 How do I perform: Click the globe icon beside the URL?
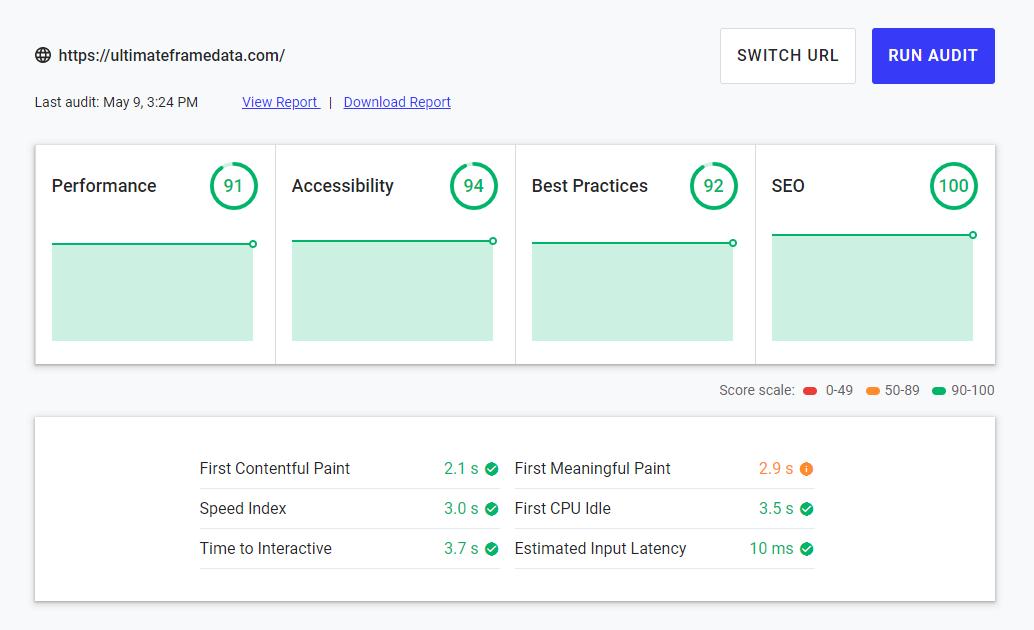(43, 56)
